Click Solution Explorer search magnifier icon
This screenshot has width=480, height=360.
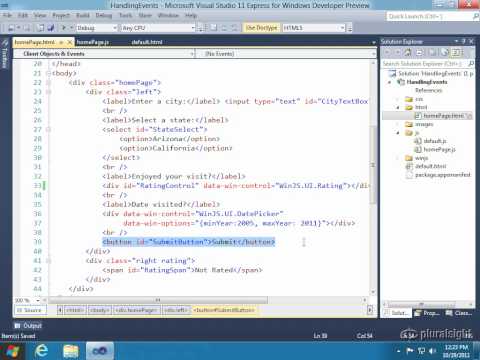click(471, 63)
